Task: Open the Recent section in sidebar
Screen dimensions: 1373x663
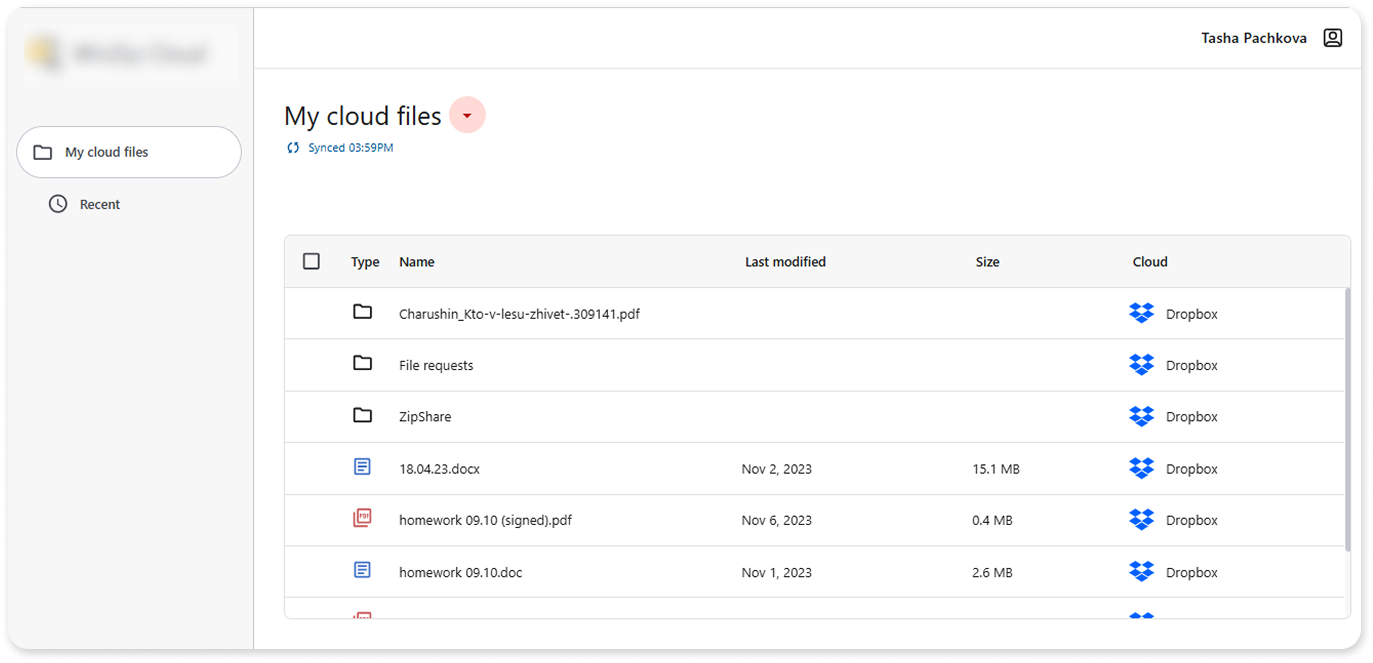Action: pos(99,204)
